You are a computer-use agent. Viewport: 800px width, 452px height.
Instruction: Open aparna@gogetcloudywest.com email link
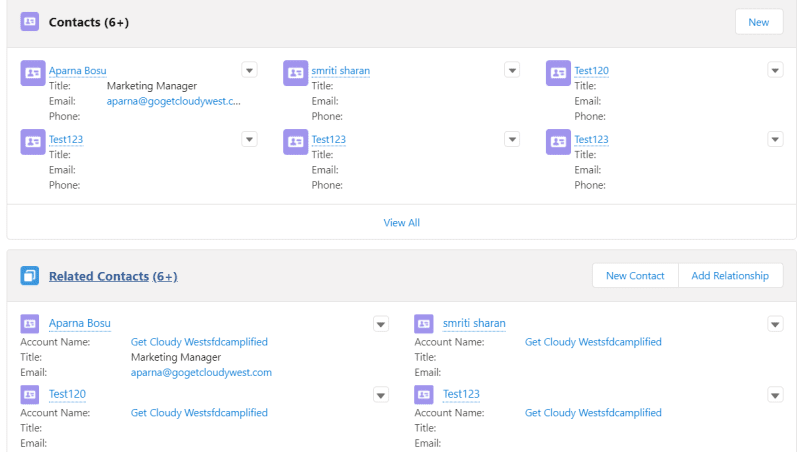point(201,372)
